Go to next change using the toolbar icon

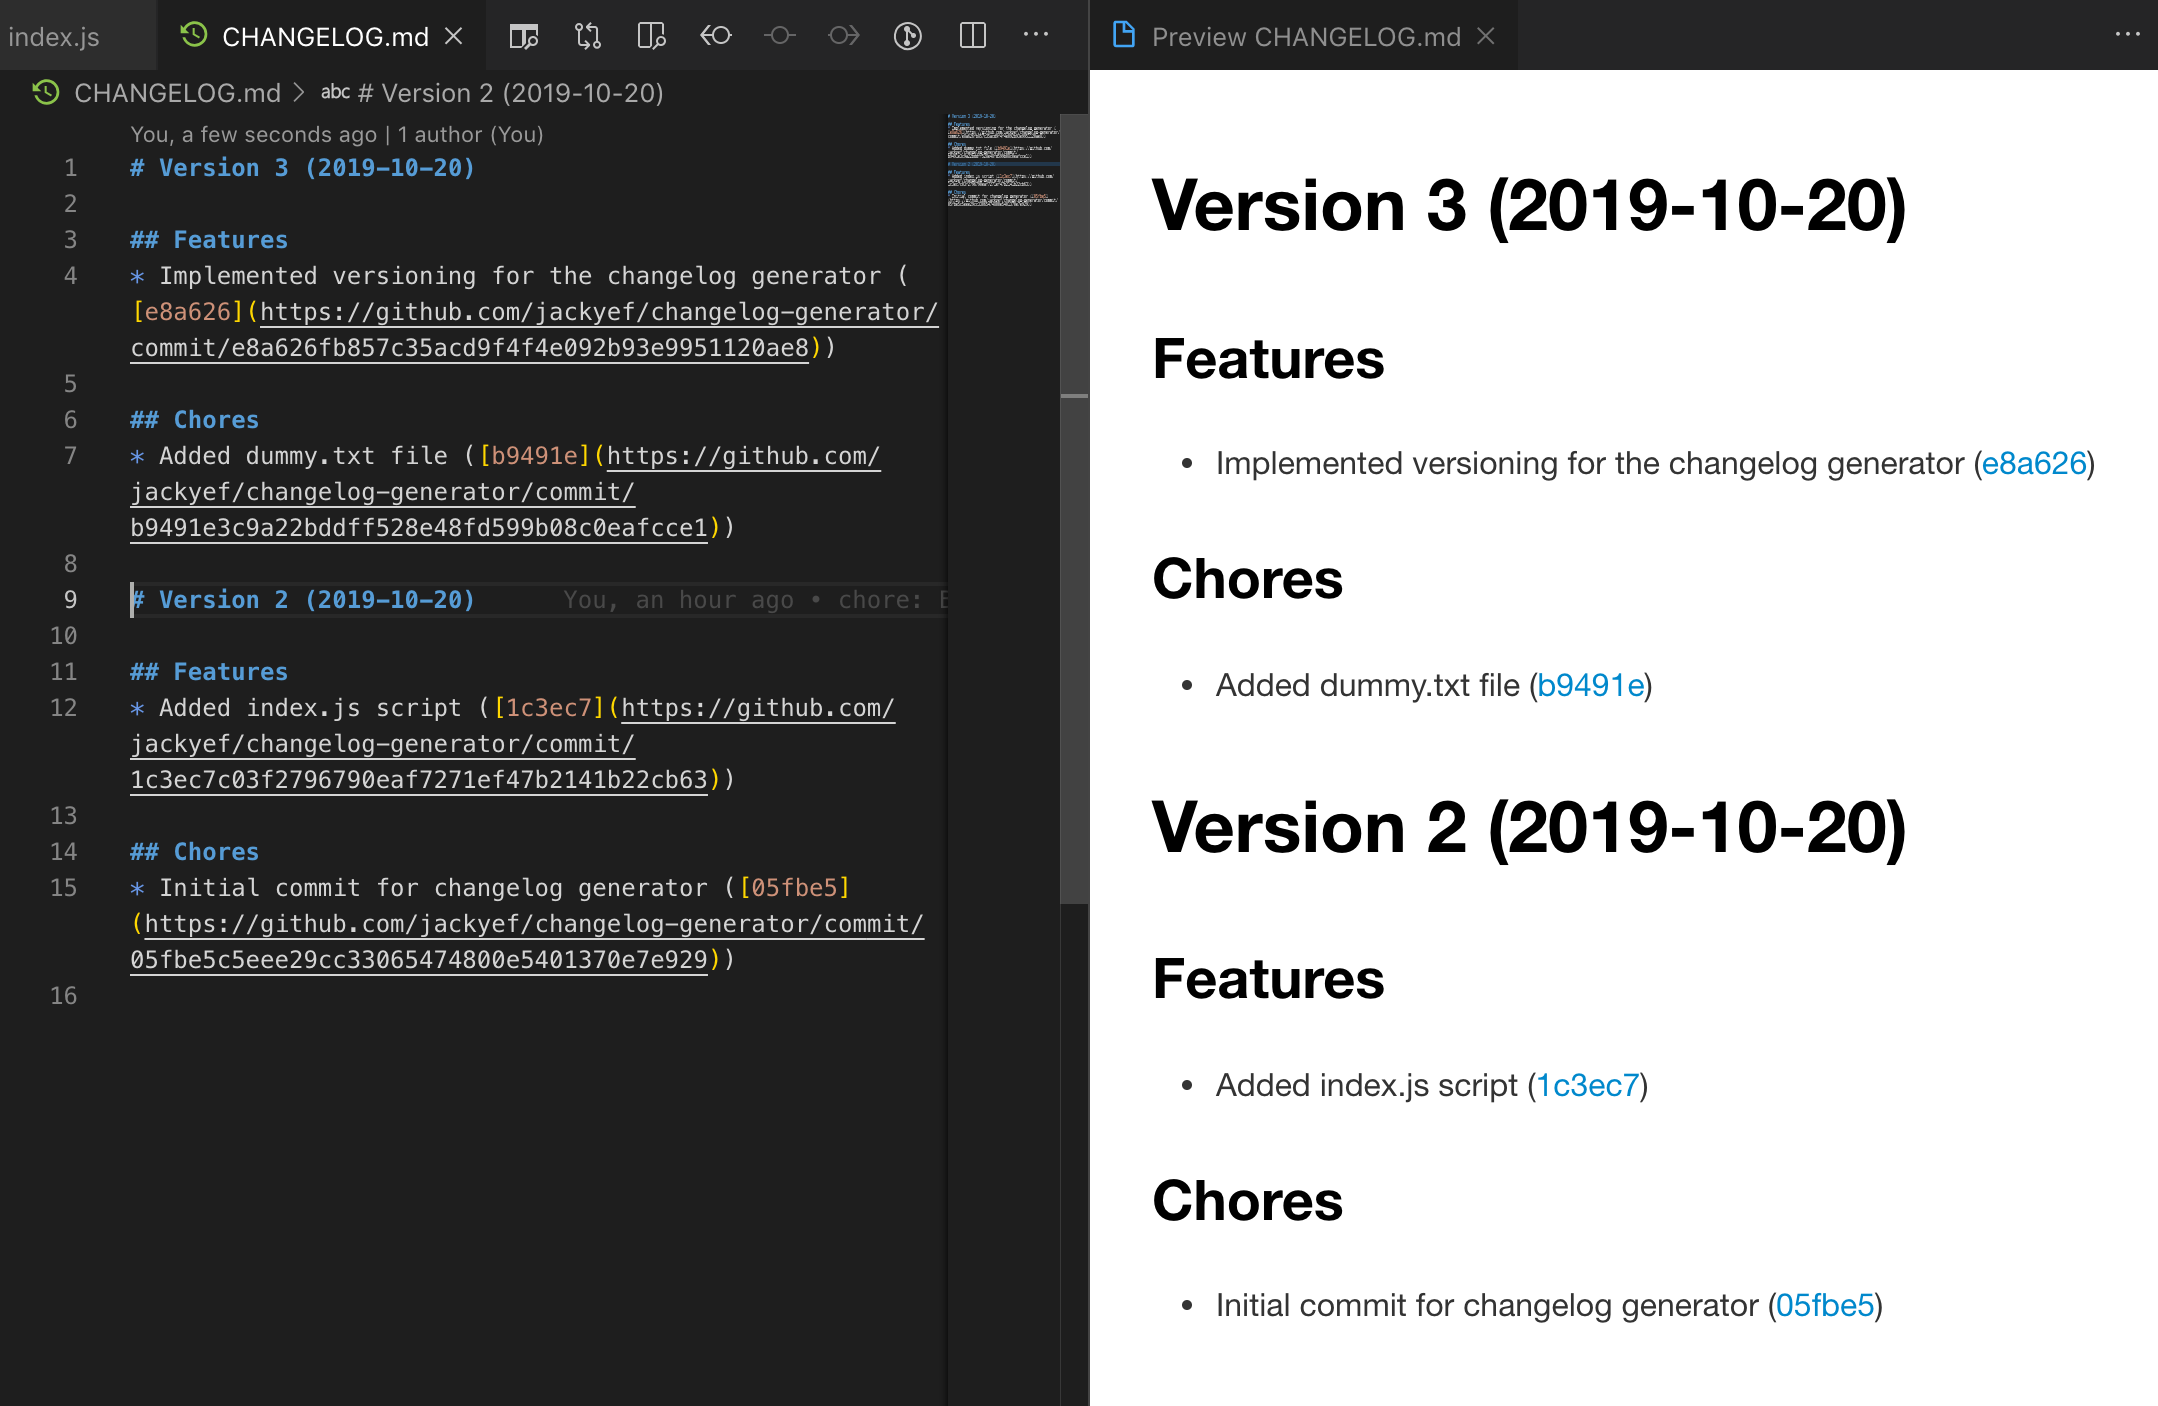[844, 35]
